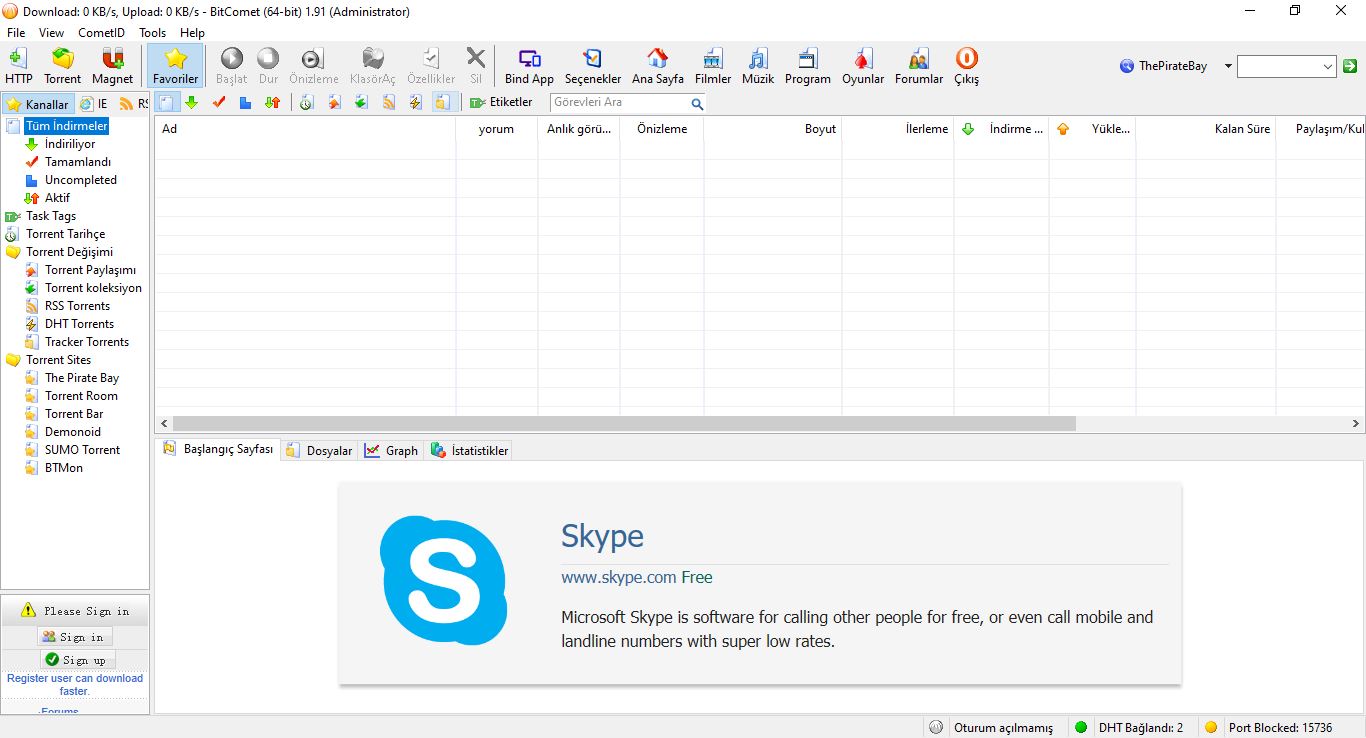Open Bind App from toolbar

(529, 65)
